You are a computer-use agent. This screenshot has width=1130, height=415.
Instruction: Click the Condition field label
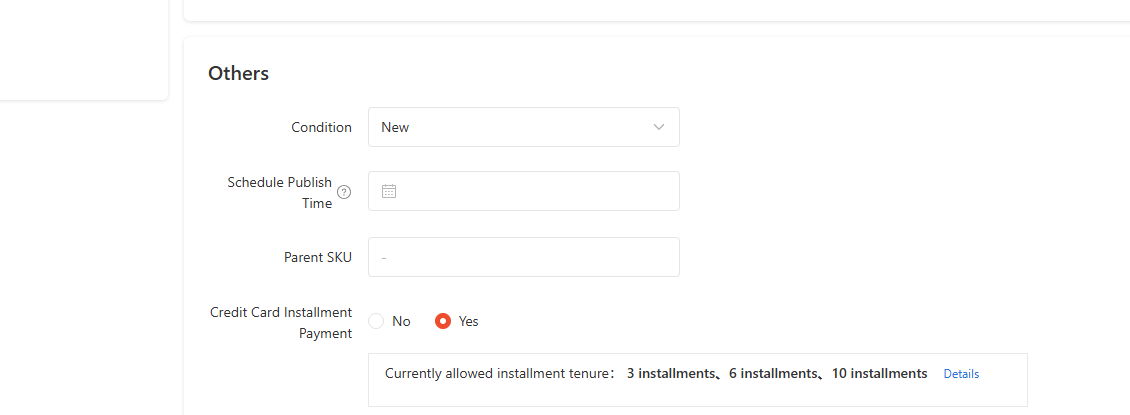[x=321, y=128]
